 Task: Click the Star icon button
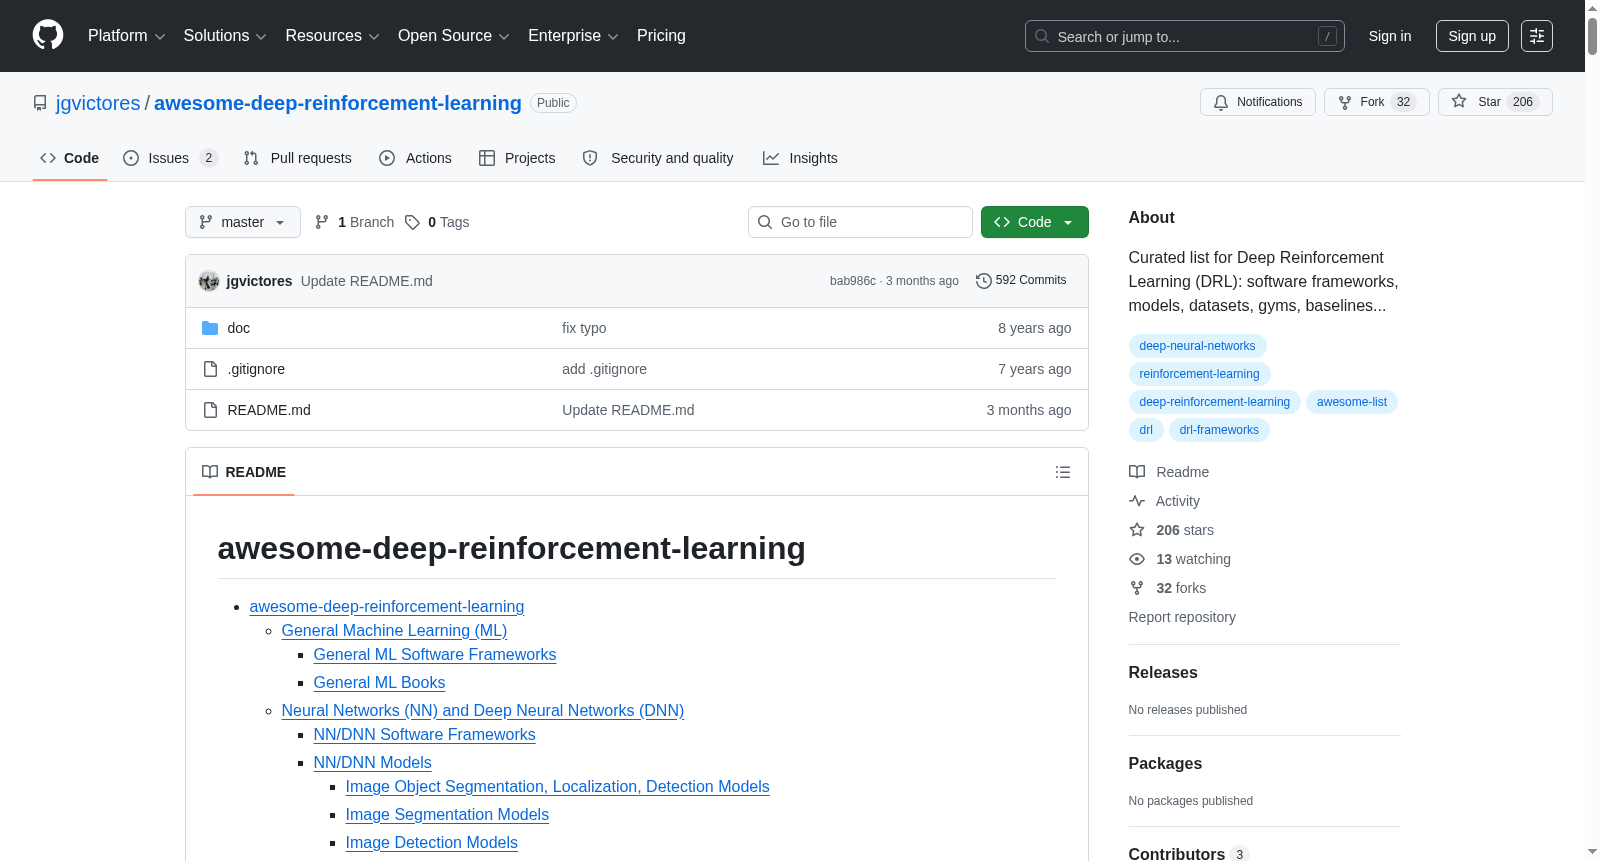[1495, 102]
